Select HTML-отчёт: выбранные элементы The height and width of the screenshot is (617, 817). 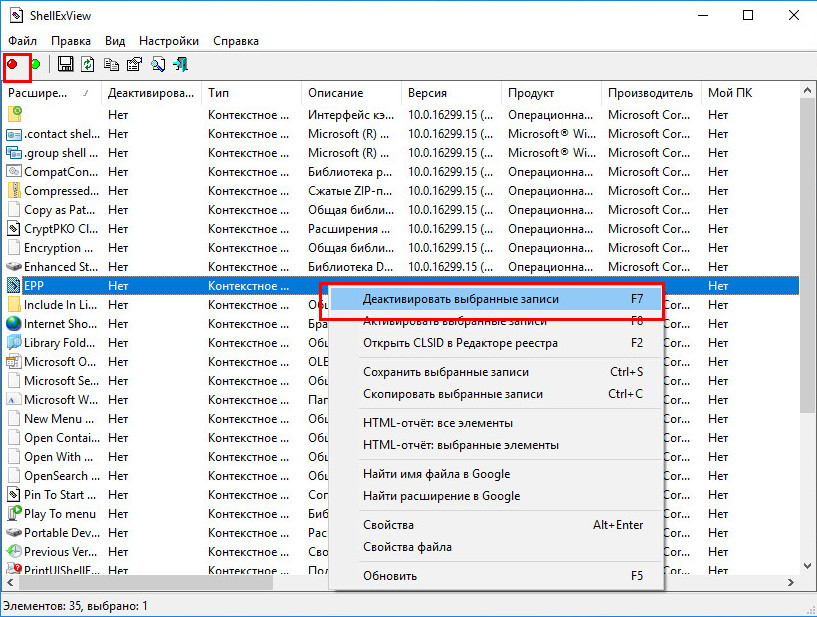point(497,445)
